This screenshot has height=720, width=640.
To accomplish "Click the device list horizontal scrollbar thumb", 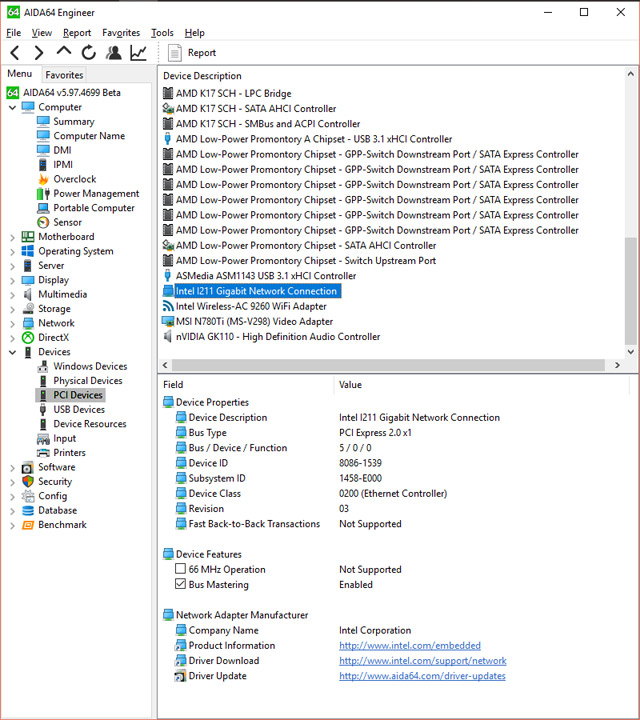I will tap(388, 365).
